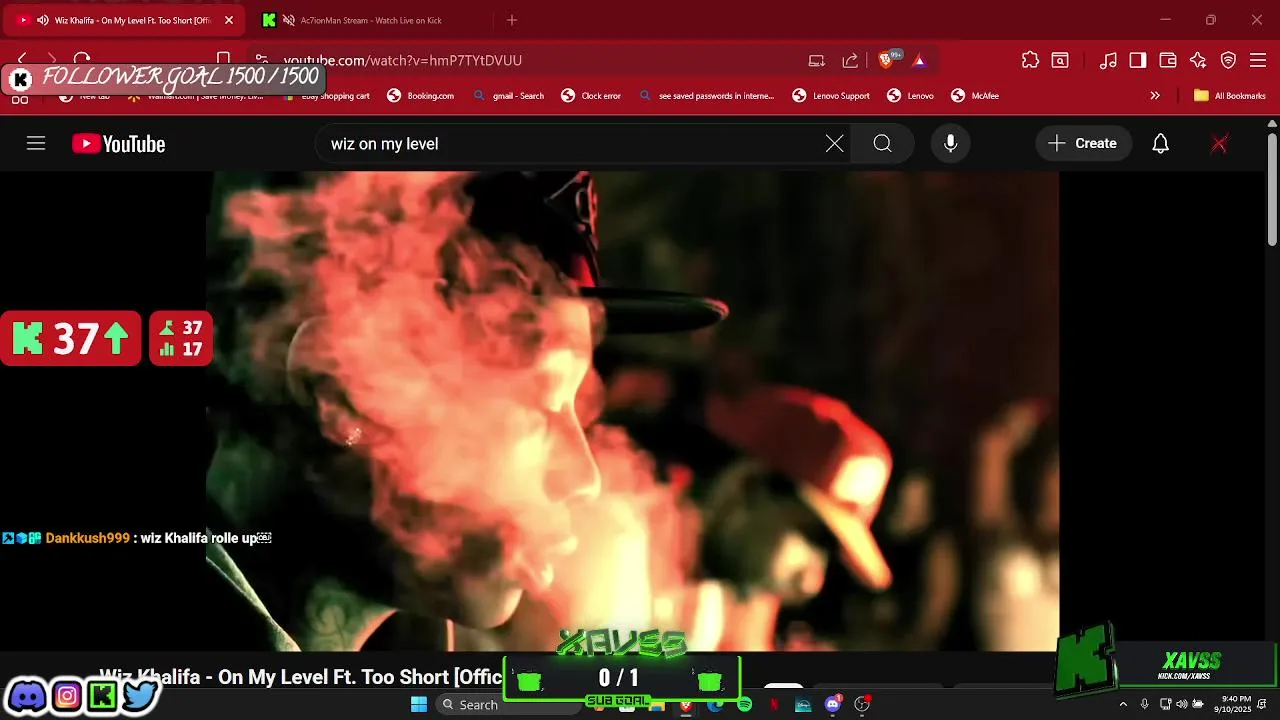Start voice search with microphone
The width and height of the screenshot is (1280, 720).
(950, 144)
